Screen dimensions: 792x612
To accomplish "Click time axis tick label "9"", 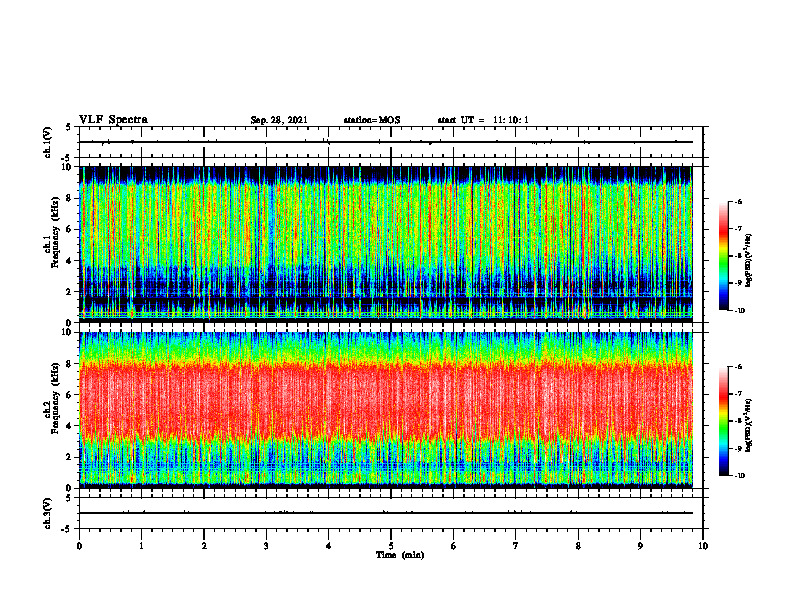I will 640,546.
